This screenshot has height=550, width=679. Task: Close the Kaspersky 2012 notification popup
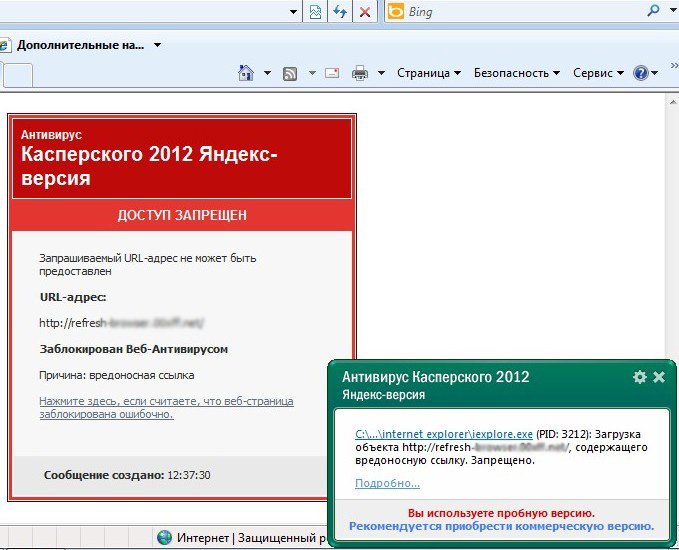tap(659, 377)
